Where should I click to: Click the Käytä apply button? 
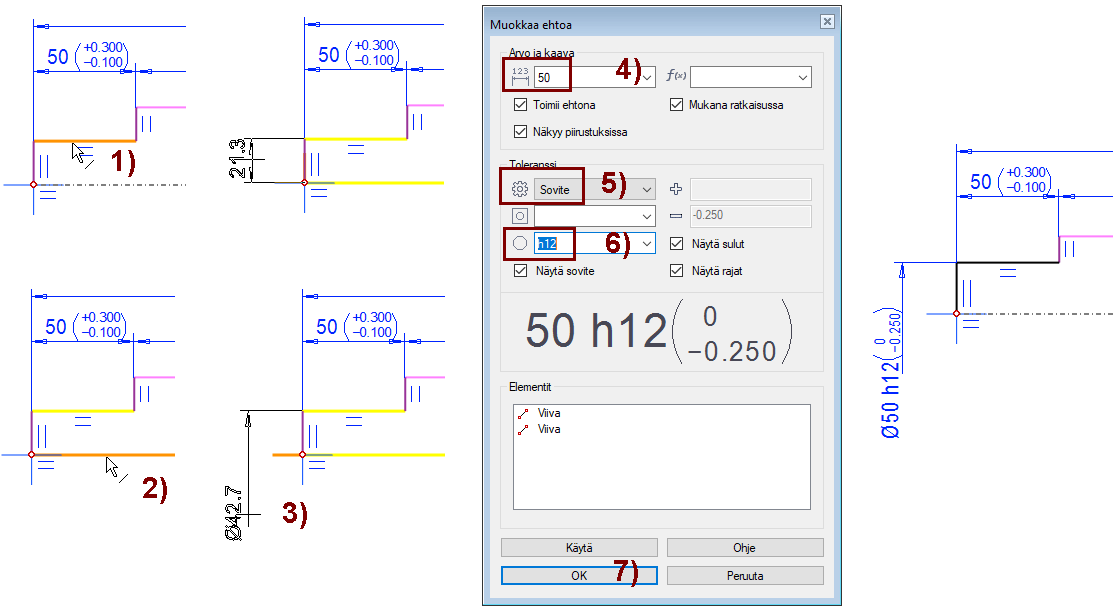click(x=579, y=547)
